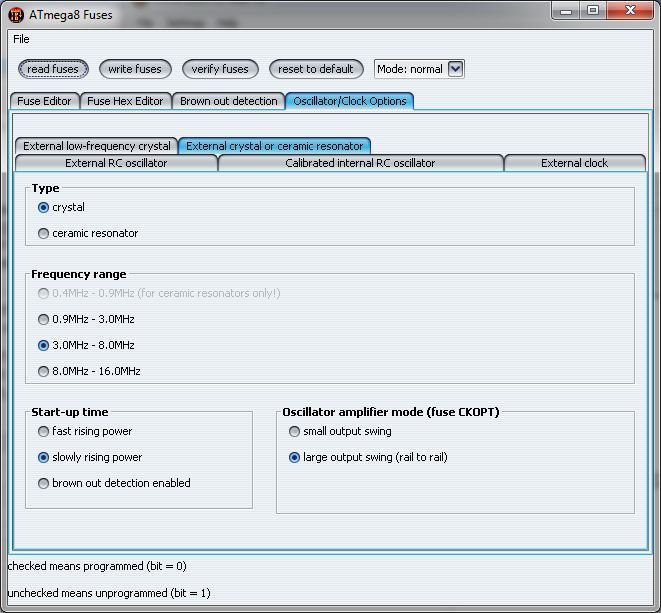
Task: Select External crystal or ceramic resonator tab
Action: 274,146
